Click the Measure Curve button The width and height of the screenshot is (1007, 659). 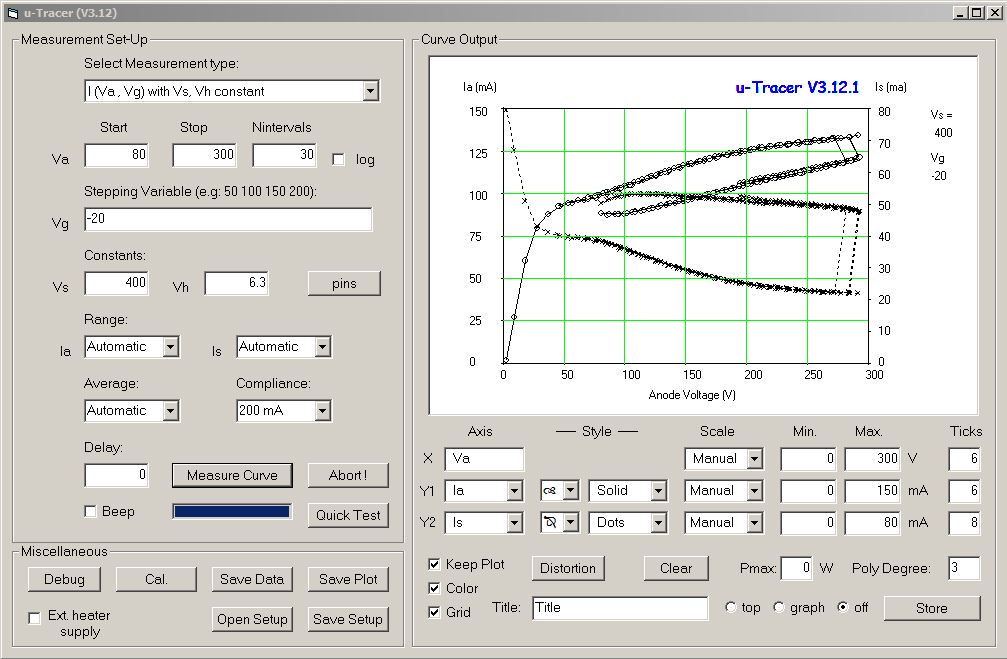[x=232, y=475]
